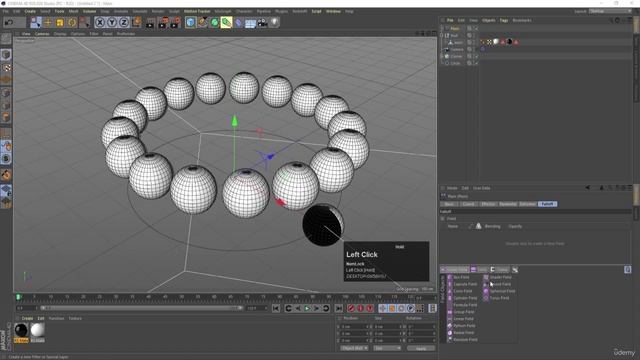The height and width of the screenshot is (360, 640).
Task: Open viewport Cameras menu
Action: click(42, 34)
